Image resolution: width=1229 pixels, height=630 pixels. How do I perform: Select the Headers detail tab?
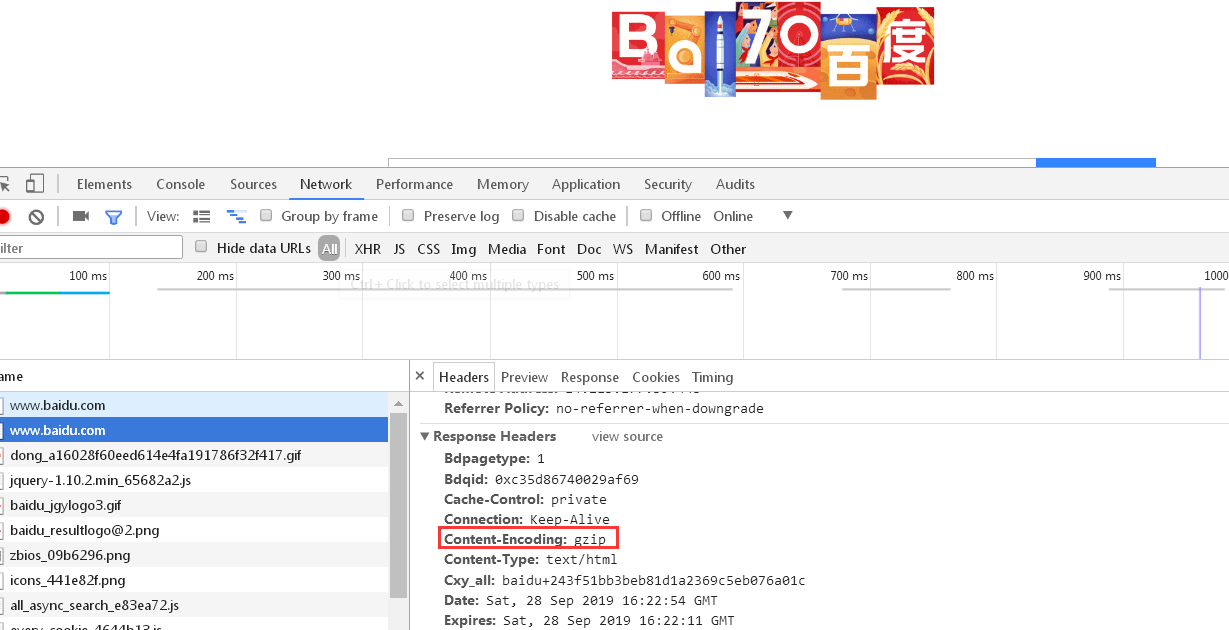464,377
